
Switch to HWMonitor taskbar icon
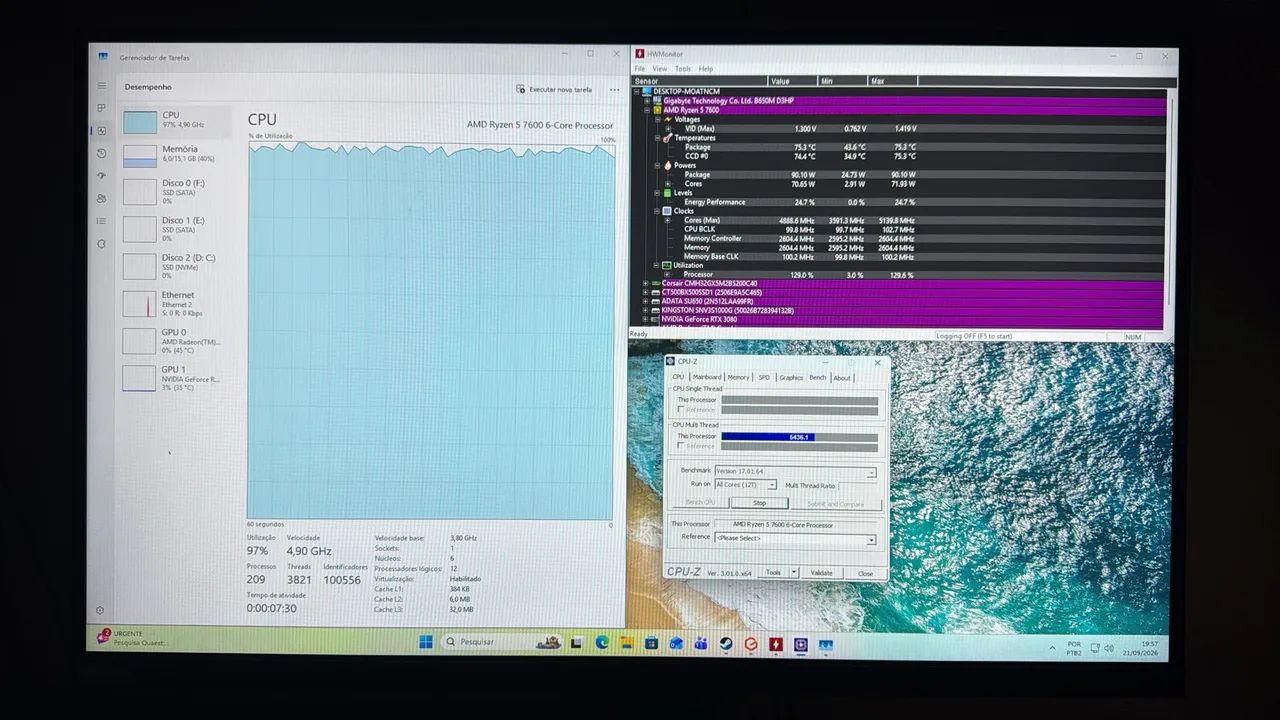coord(776,645)
